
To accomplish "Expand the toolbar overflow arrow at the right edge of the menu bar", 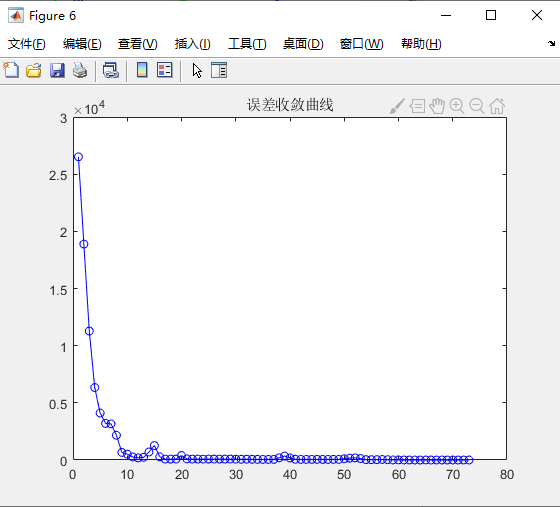I will coord(551,44).
